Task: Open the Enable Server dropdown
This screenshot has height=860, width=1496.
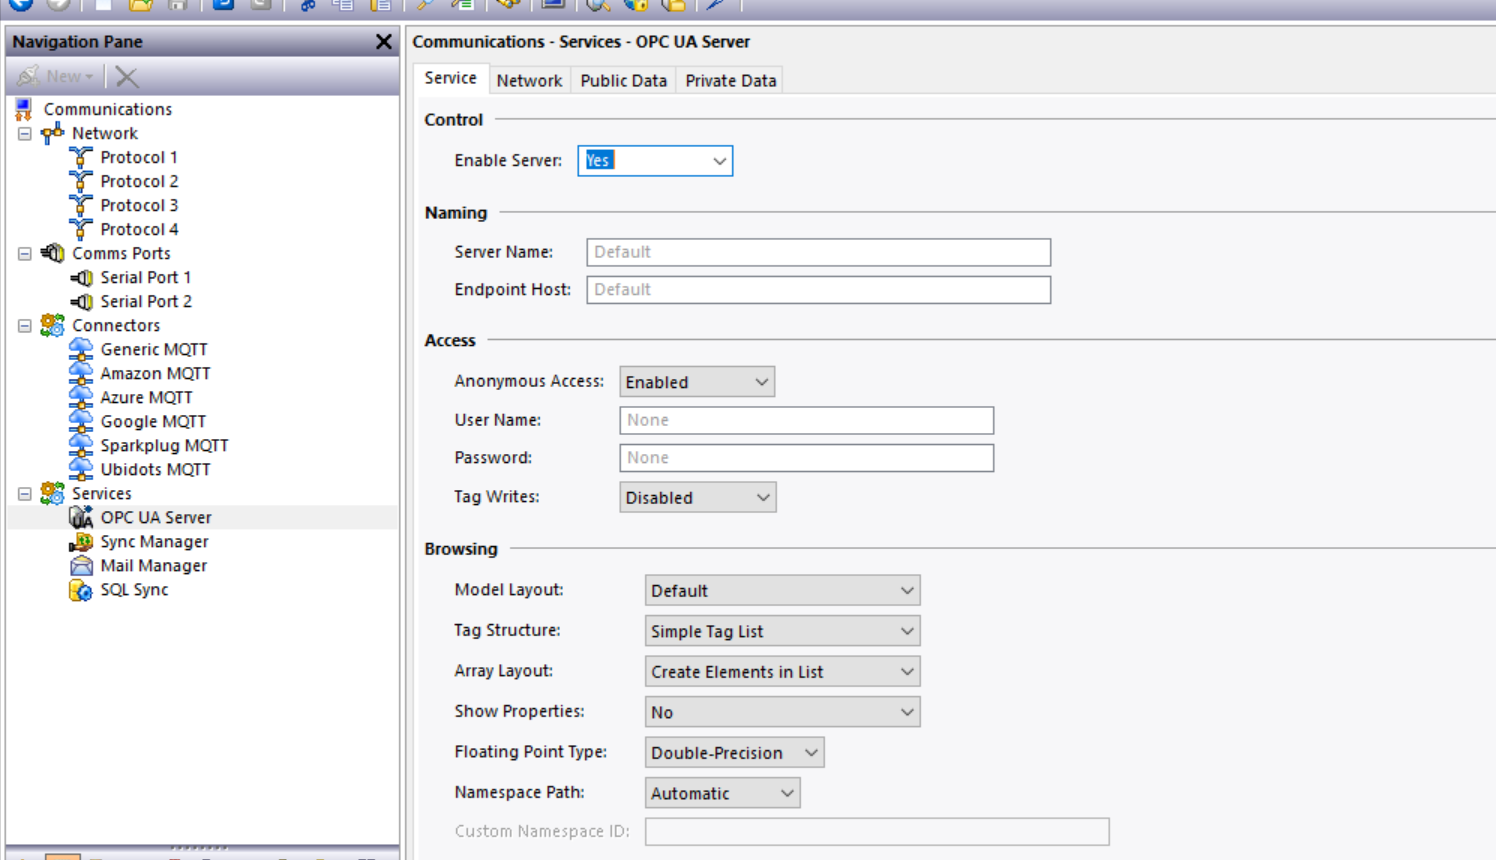Action: [x=655, y=161]
